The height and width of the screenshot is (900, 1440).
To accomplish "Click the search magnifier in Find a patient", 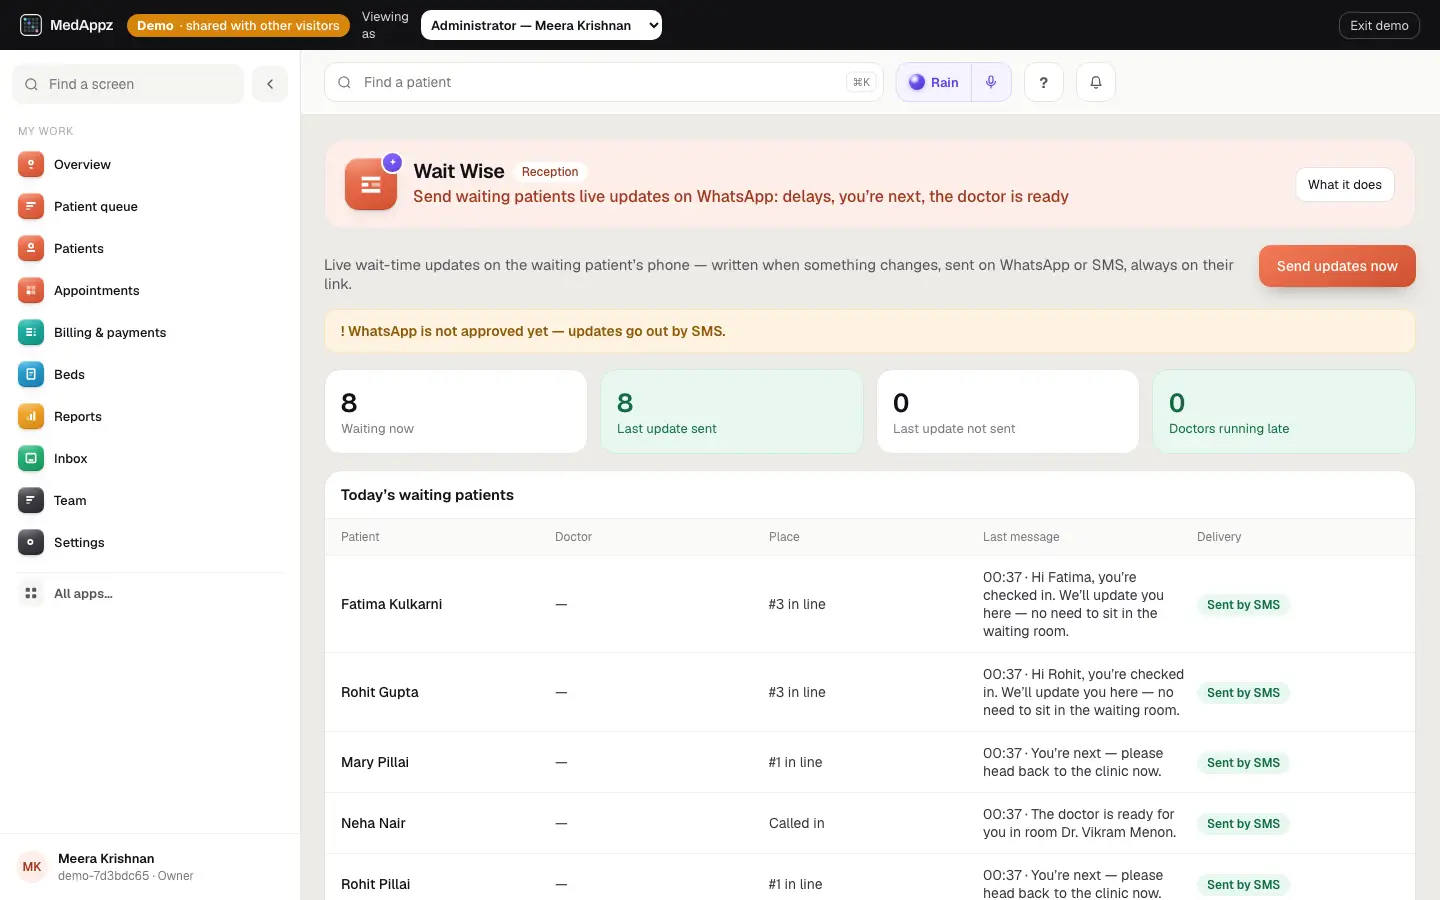I will (x=344, y=82).
